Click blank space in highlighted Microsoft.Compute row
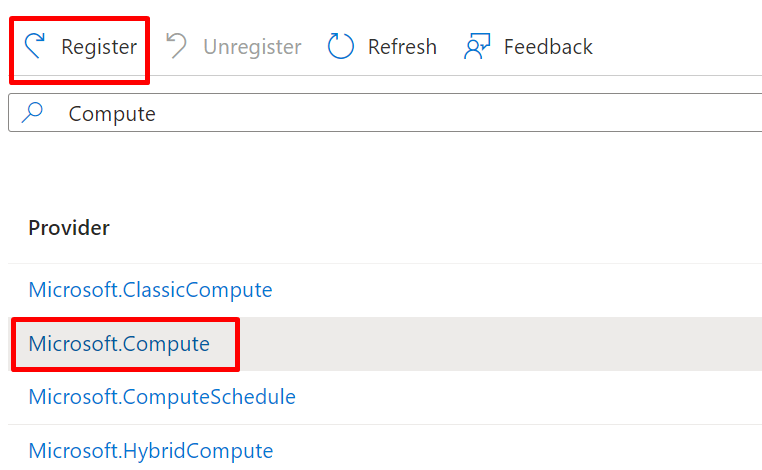Viewport: 762px width, 470px height. (x=501, y=344)
